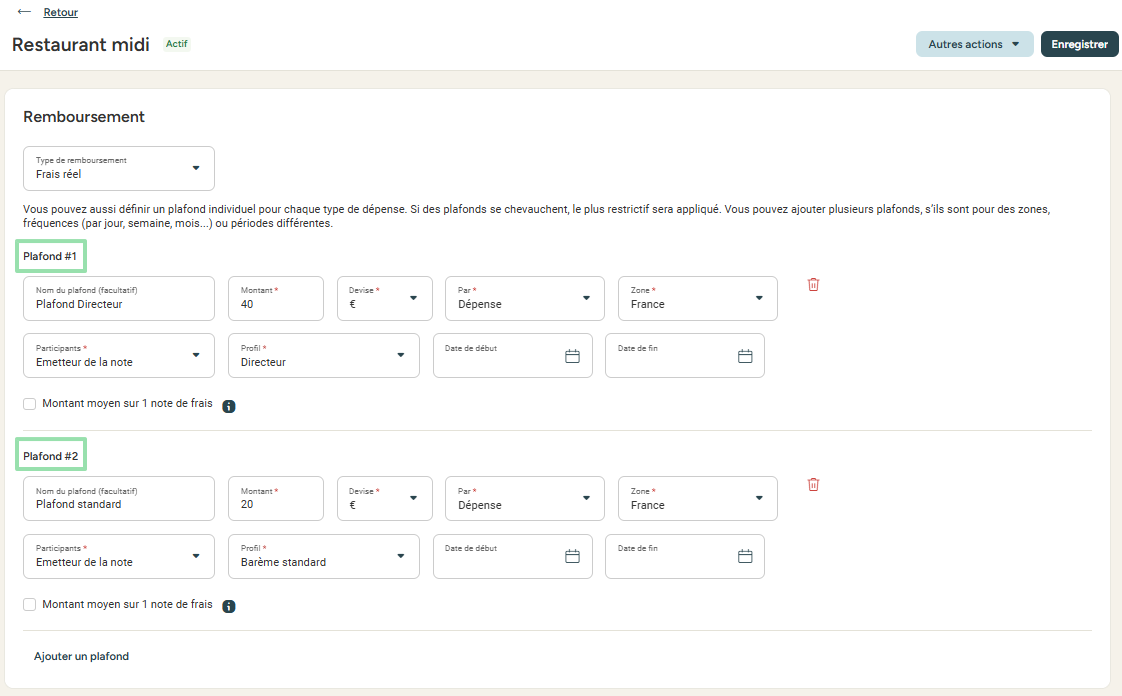Click the Plafond #2 heading
This screenshot has height=696, width=1122.
[51, 456]
